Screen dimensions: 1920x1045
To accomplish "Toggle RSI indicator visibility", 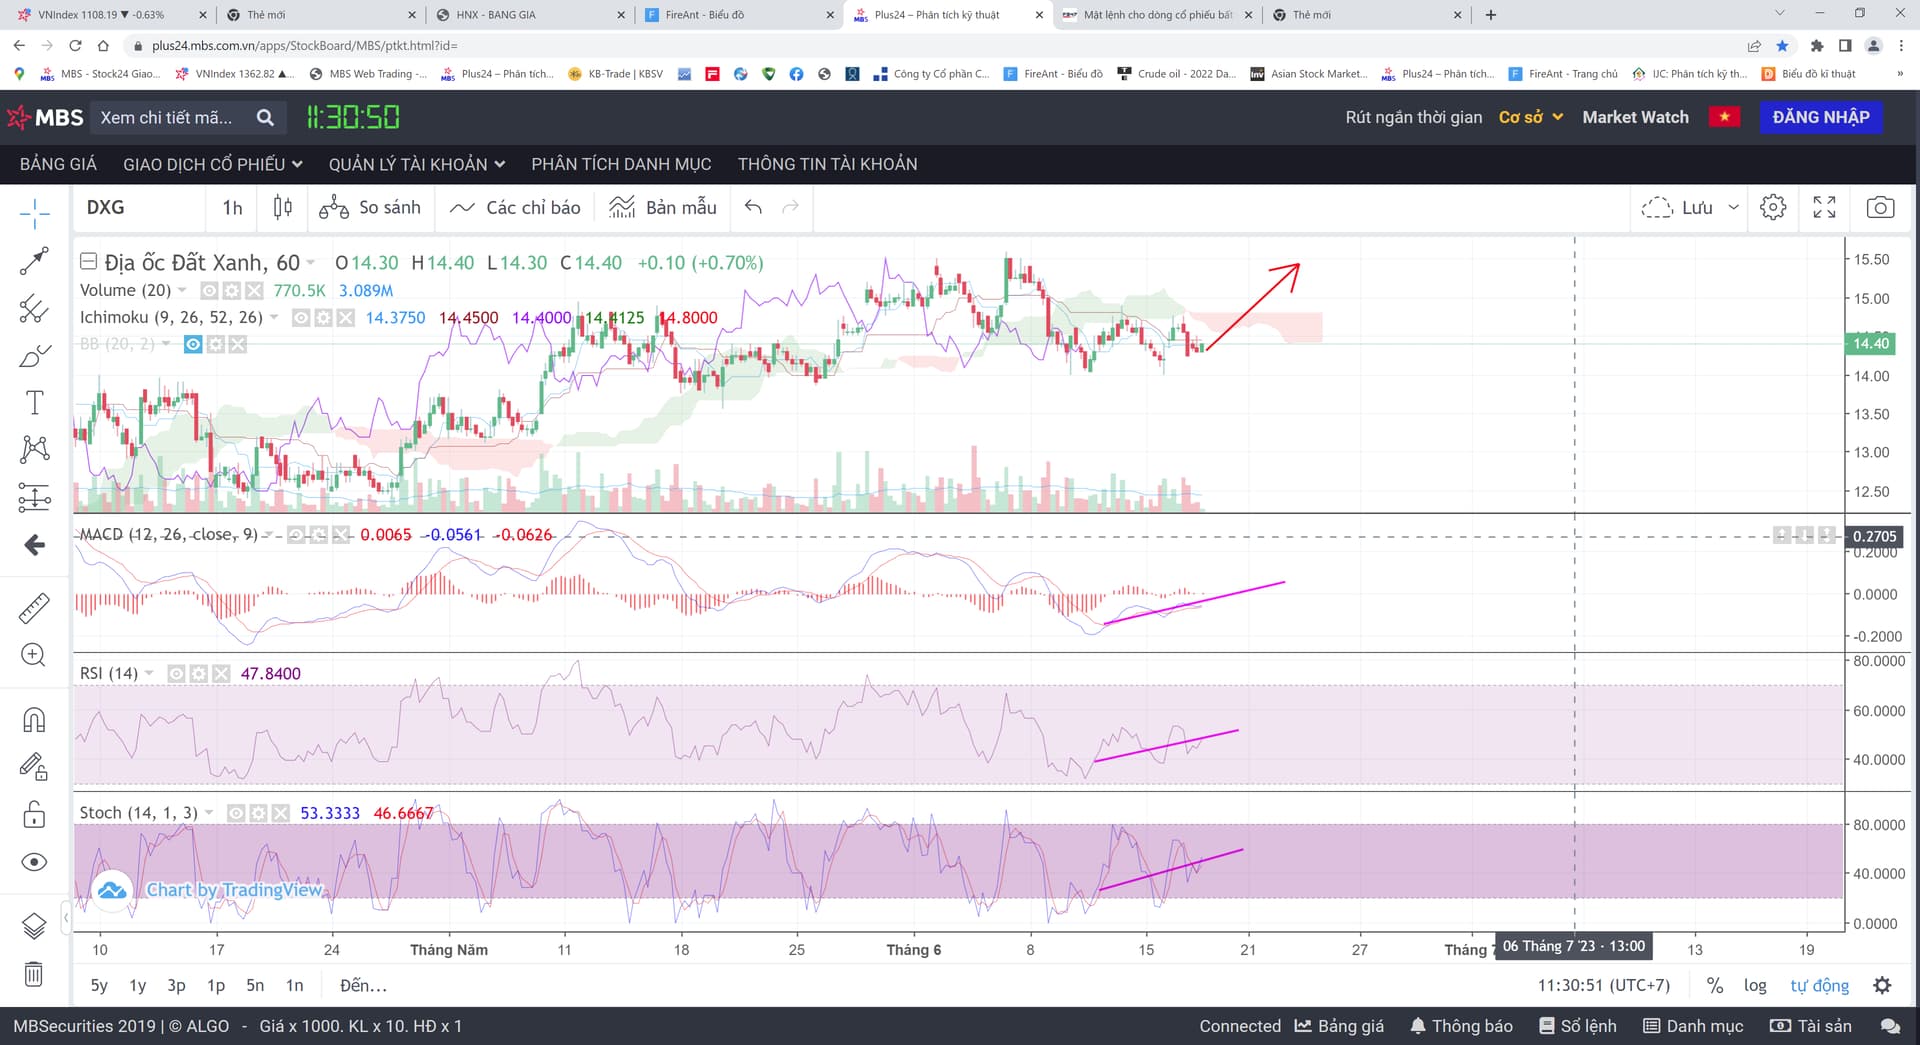I will (176, 674).
